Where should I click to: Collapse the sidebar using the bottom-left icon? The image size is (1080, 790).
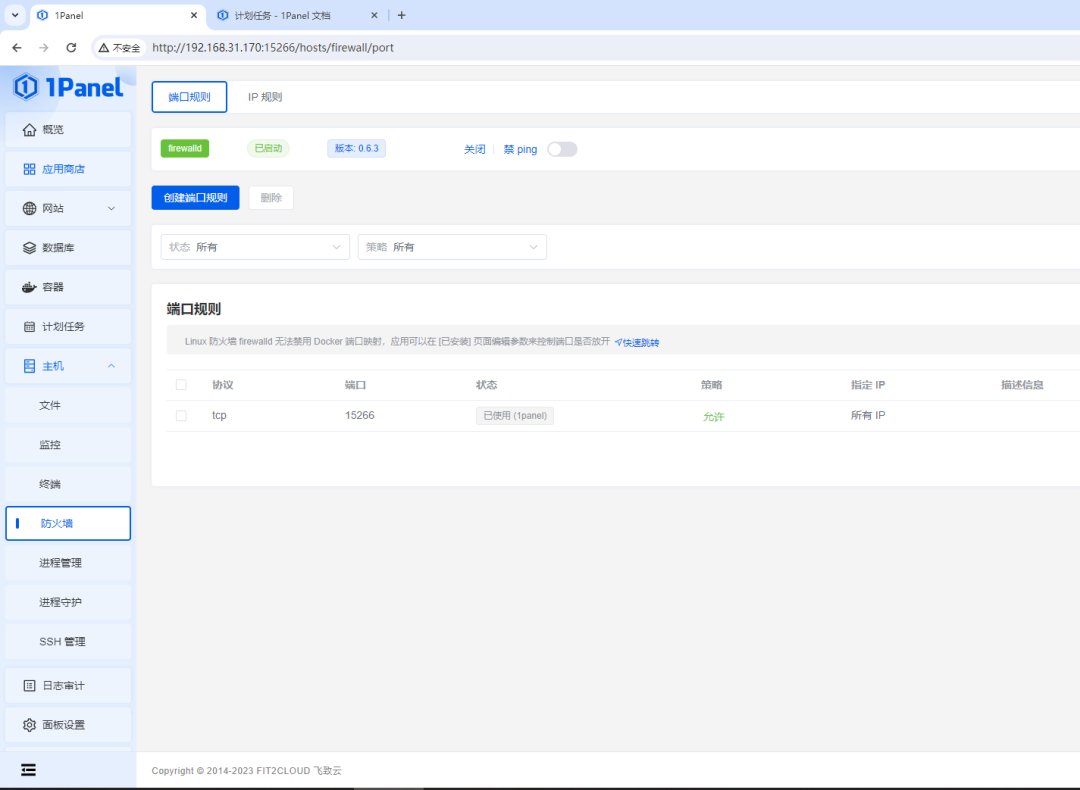pos(28,770)
